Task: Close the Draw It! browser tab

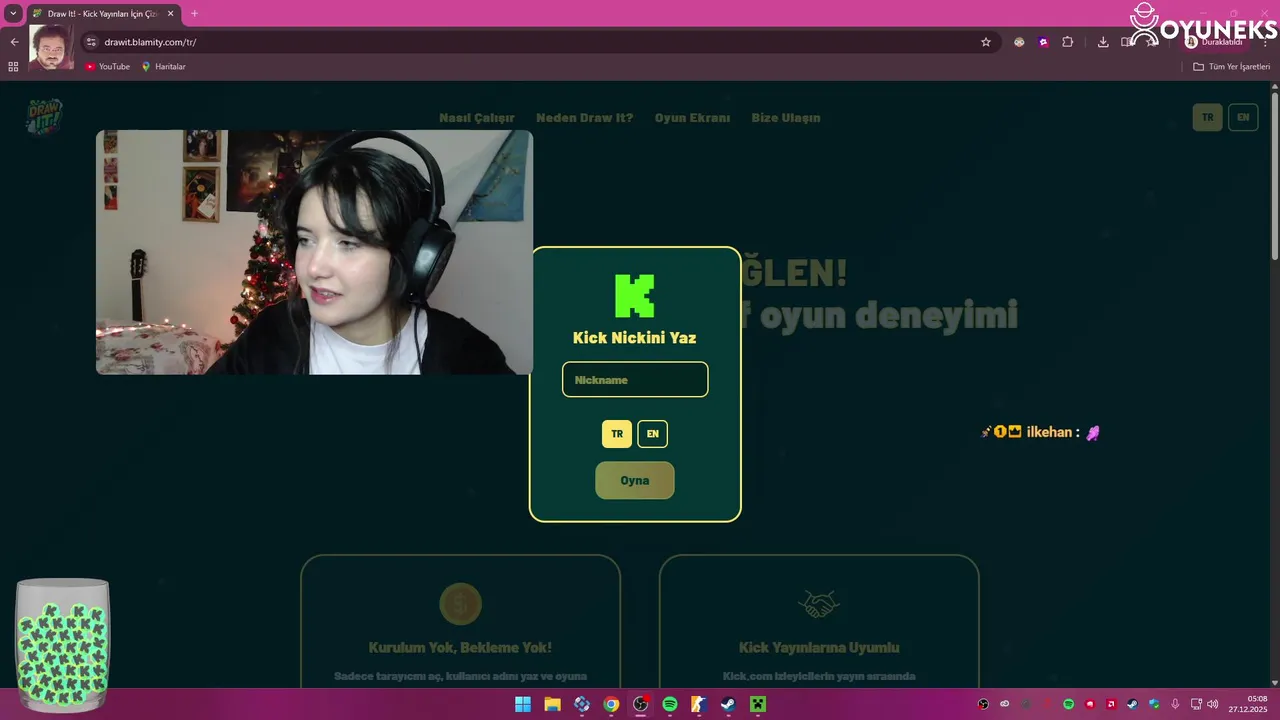Action: [x=170, y=14]
